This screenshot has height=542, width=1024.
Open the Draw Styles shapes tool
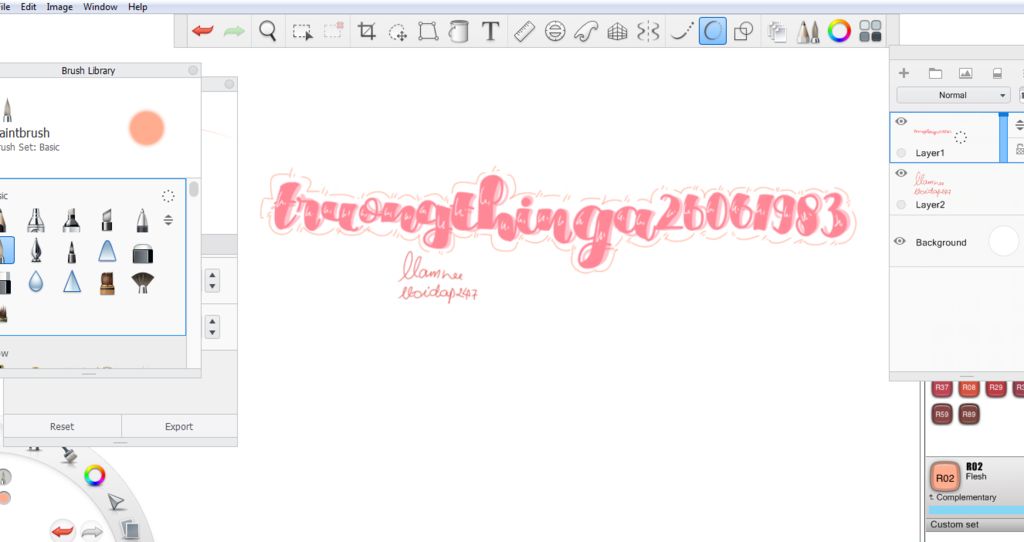coord(743,31)
